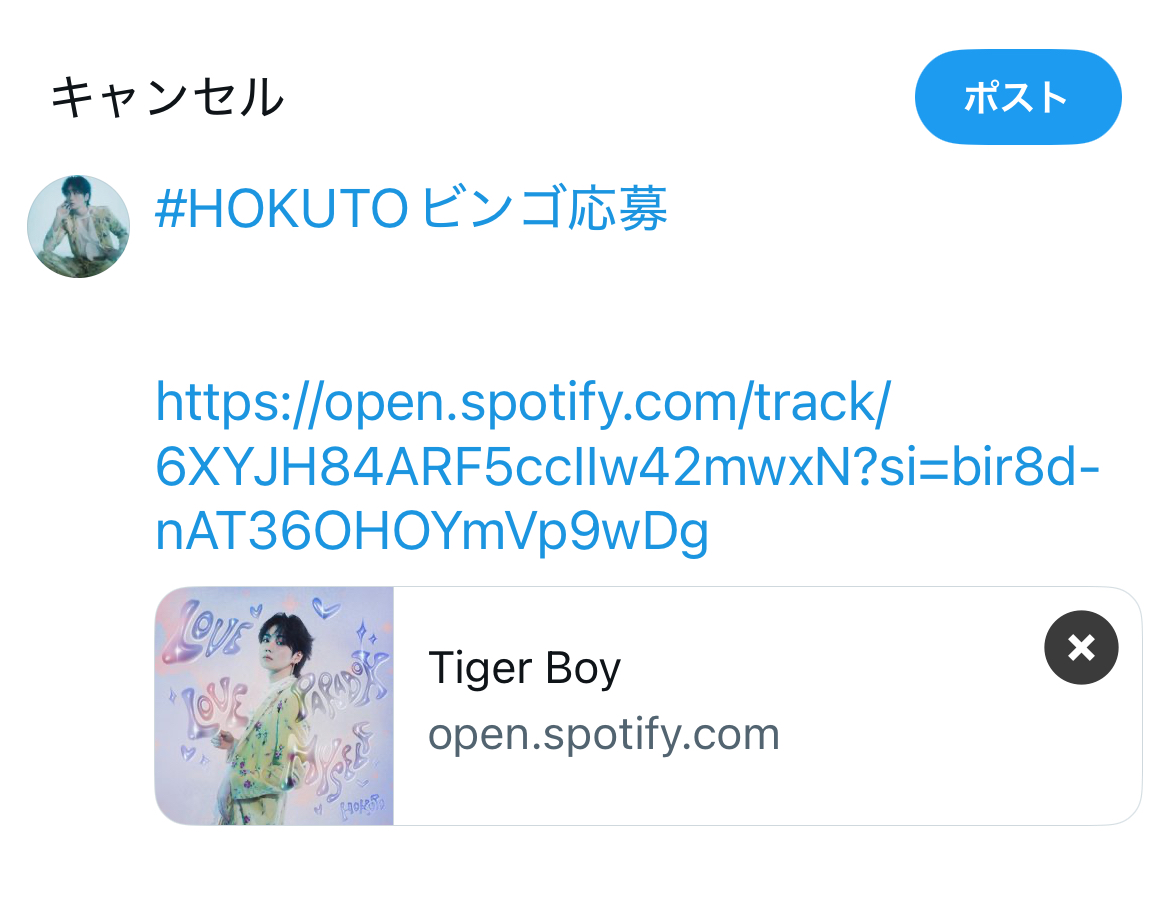This screenshot has width=1170, height=910.
Task: Click open.spotify.com domain in preview card
Action: coord(604,735)
